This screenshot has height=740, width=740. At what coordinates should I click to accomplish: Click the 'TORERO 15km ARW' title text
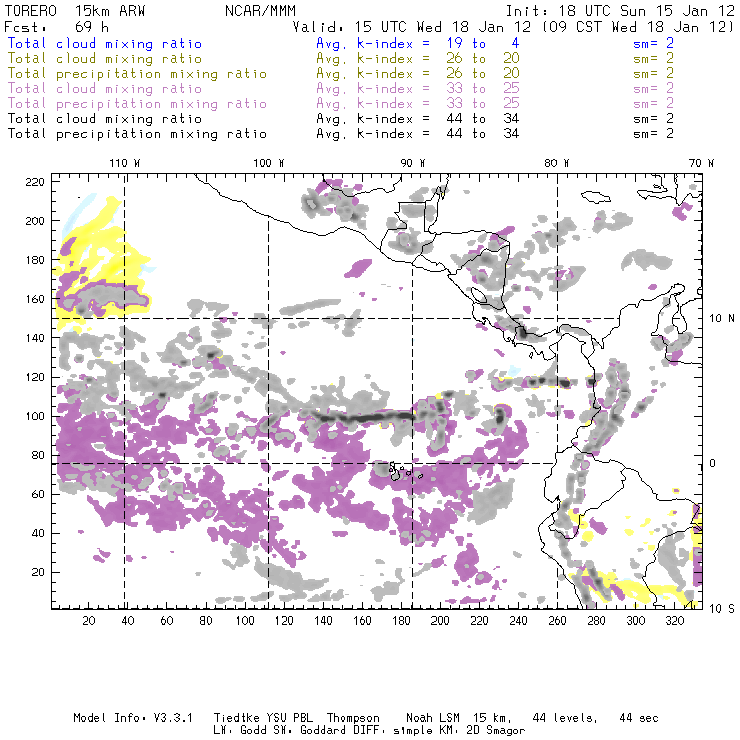(x=75, y=11)
